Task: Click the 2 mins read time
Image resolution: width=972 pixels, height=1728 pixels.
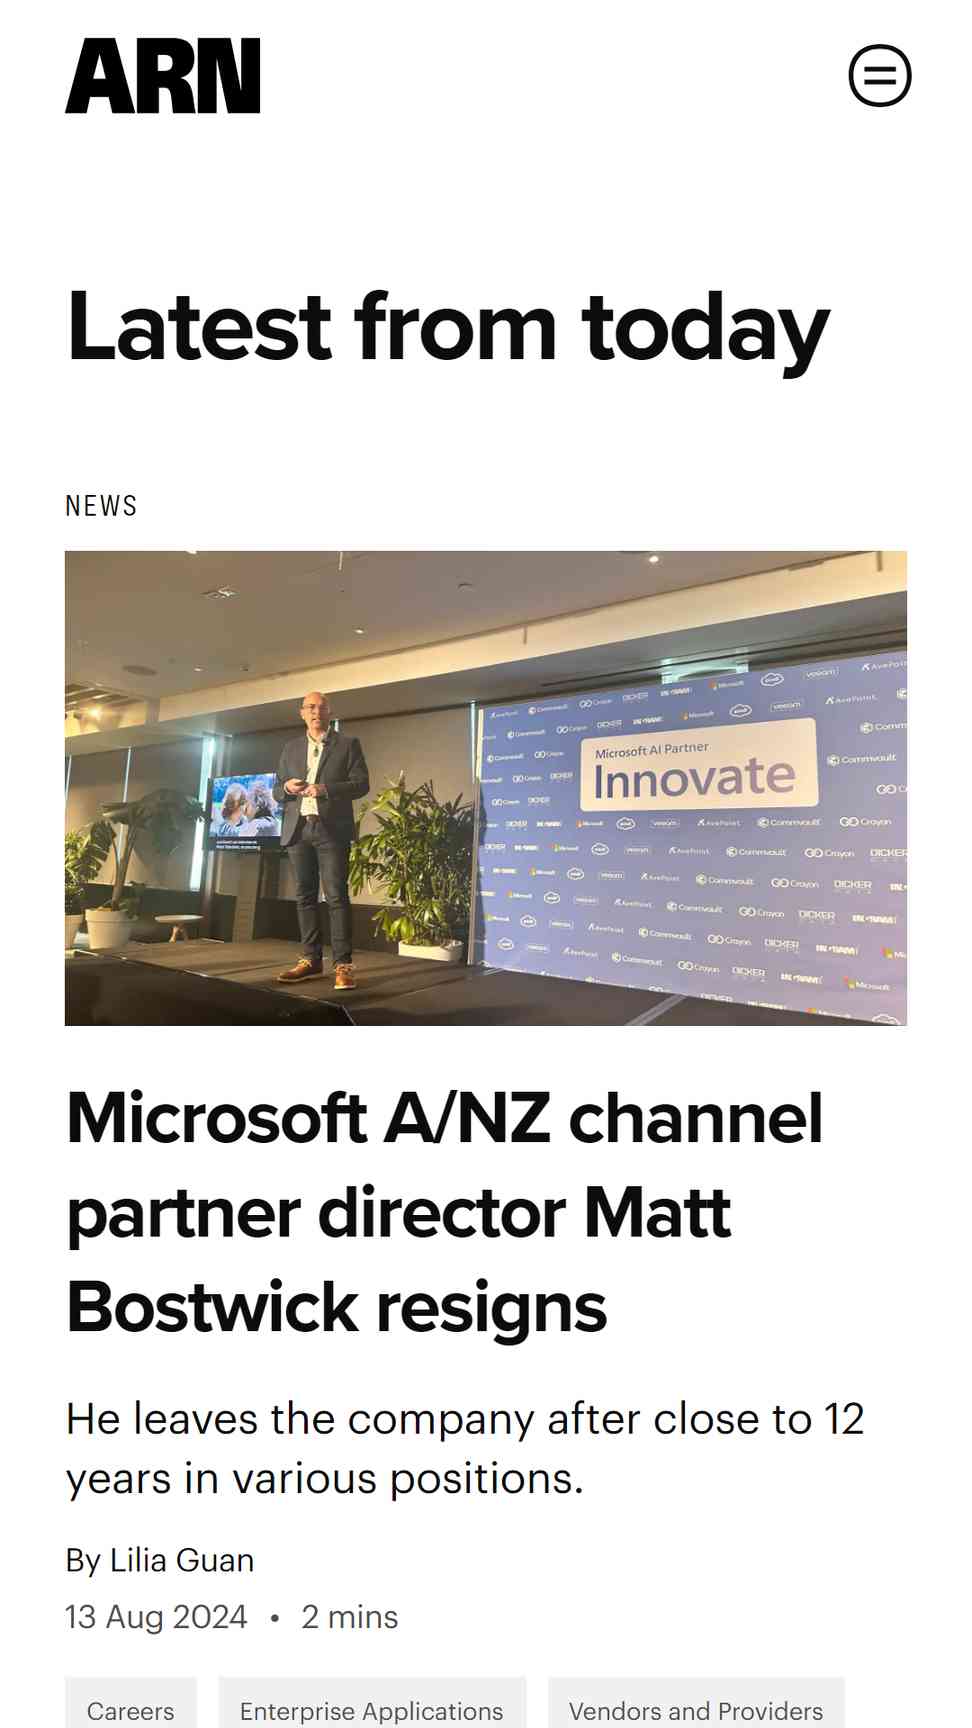Action: pyautogui.click(x=350, y=1617)
